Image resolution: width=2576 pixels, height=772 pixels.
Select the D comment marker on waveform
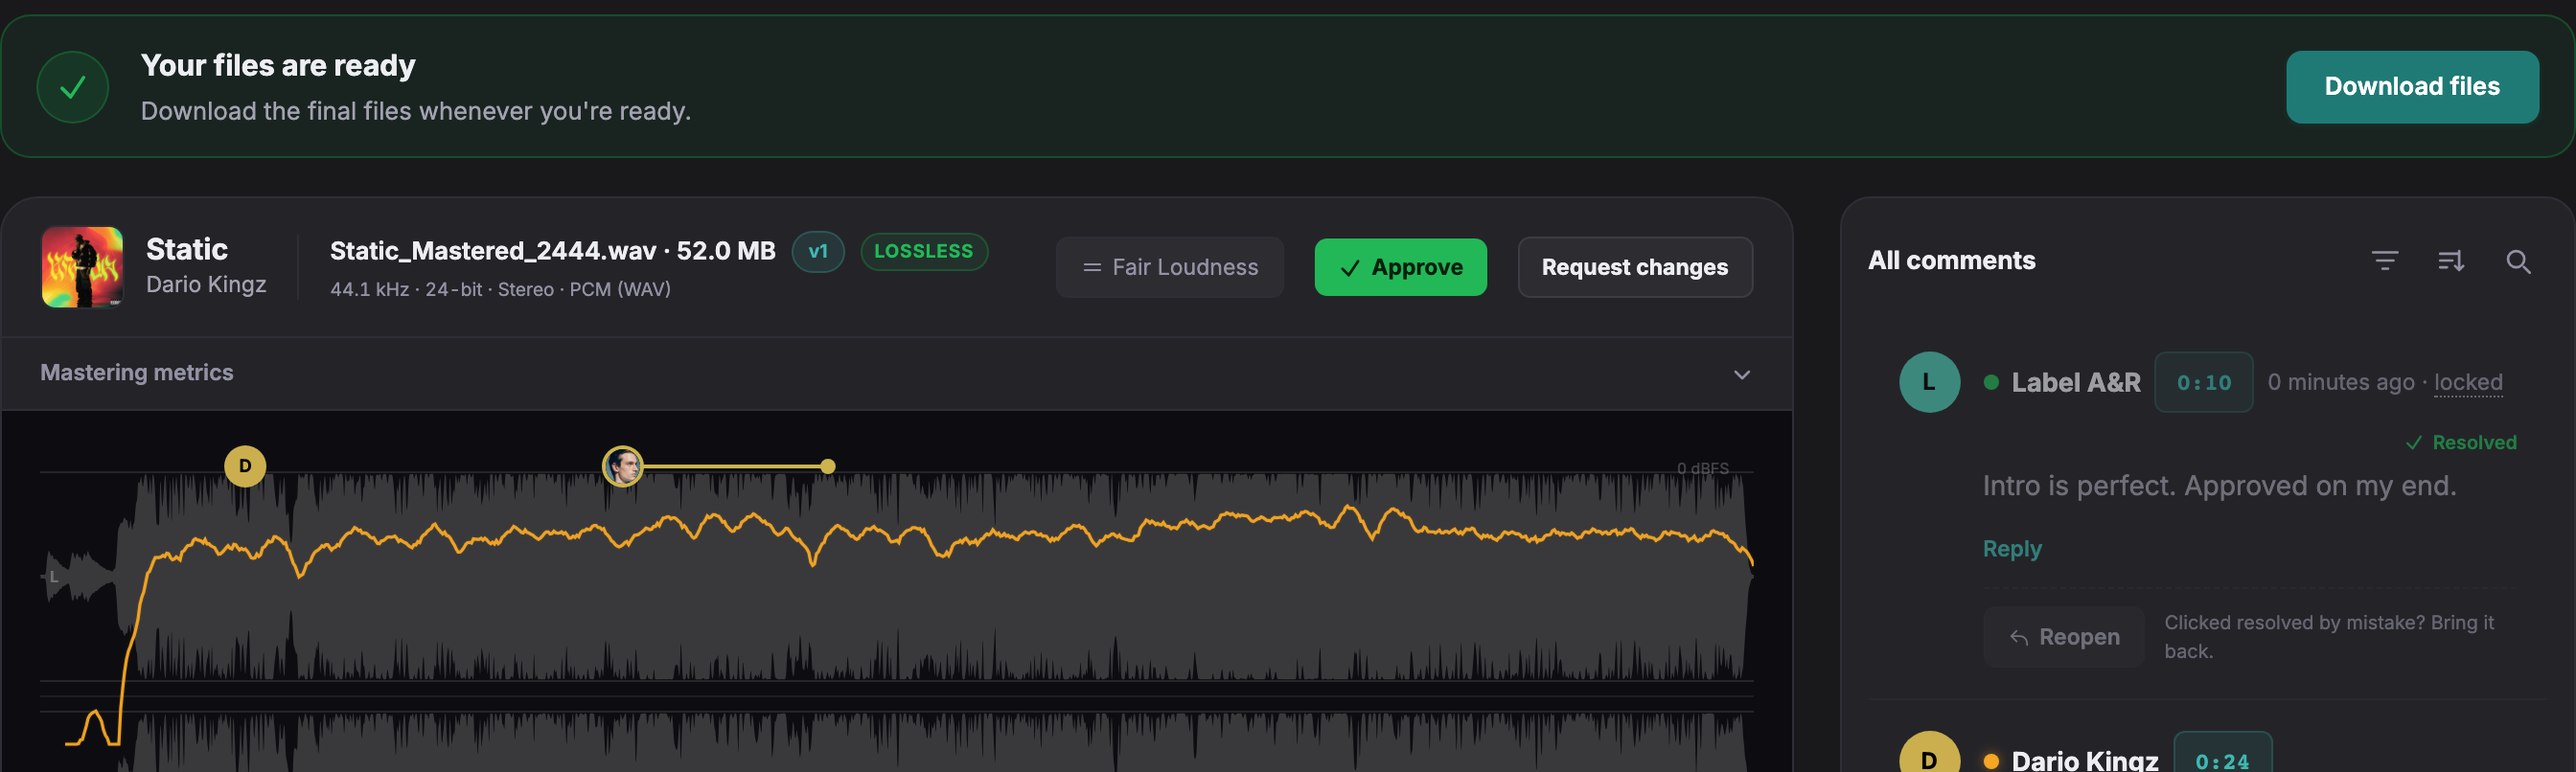tap(245, 466)
